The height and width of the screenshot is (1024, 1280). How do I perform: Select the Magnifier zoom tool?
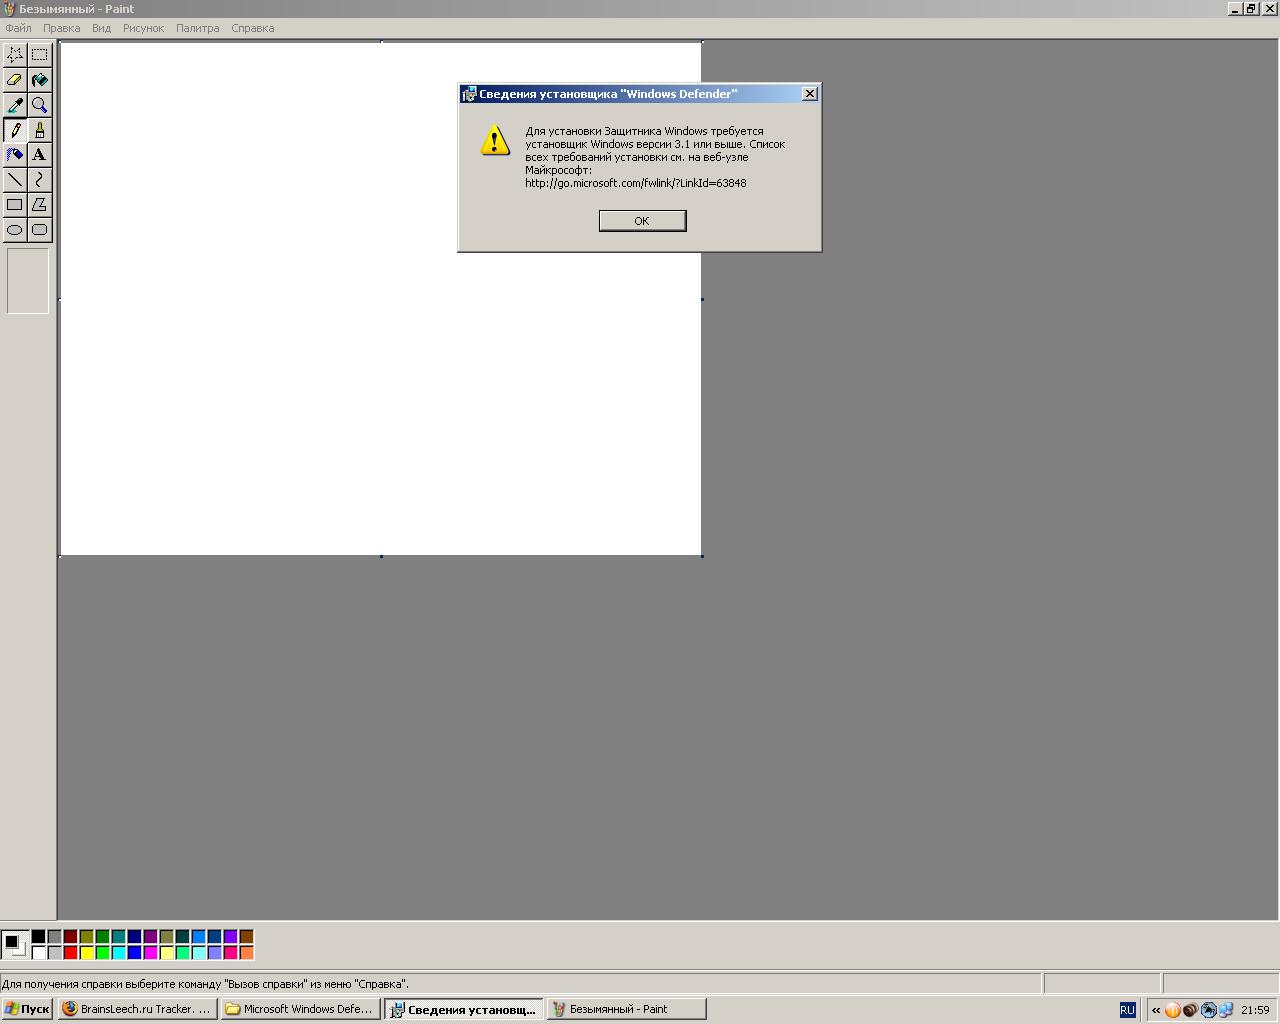point(39,105)
